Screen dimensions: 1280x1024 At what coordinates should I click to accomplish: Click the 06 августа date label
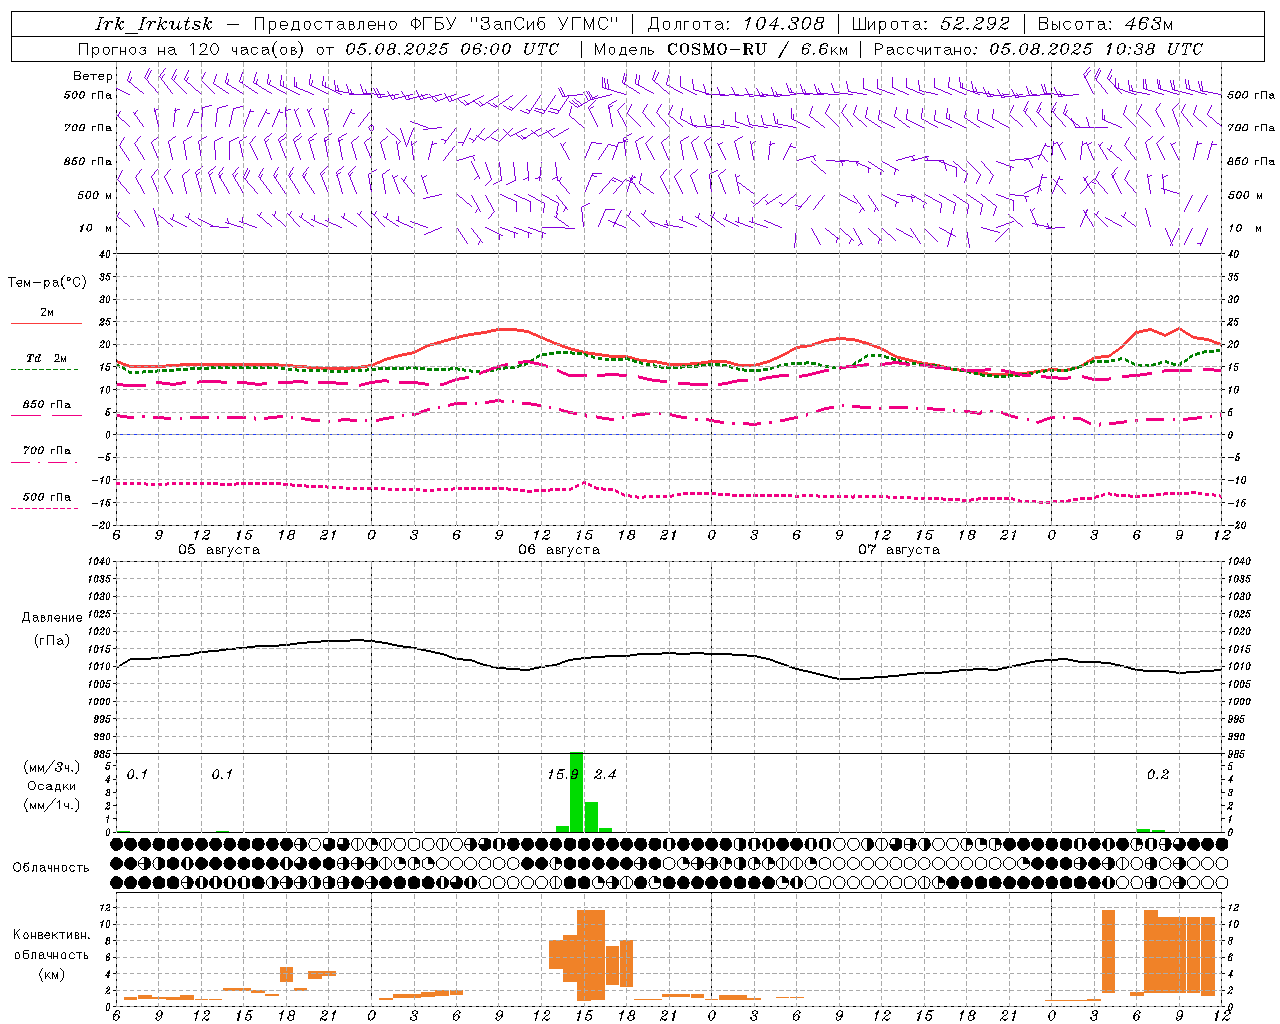(559, 550)
